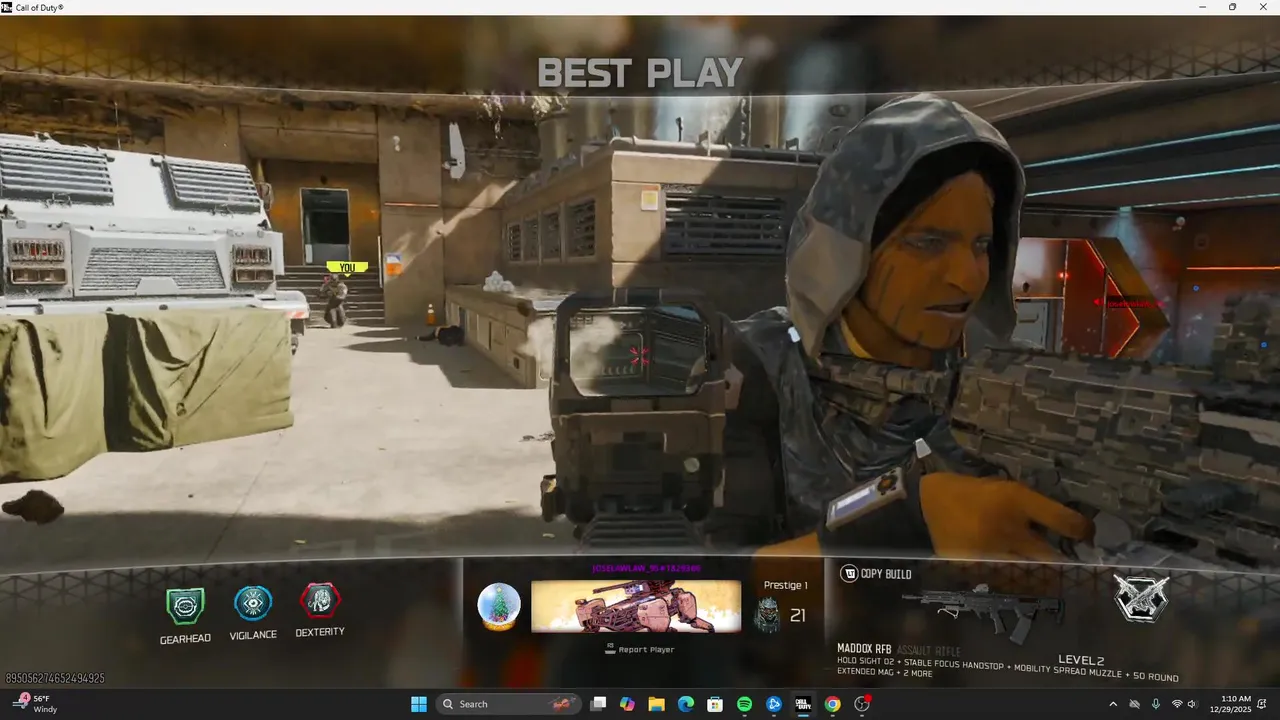Click the OneDrive offline cloud tray icon
Image resolution: width=1280 pixels, height=720 pixels.
1134,704
